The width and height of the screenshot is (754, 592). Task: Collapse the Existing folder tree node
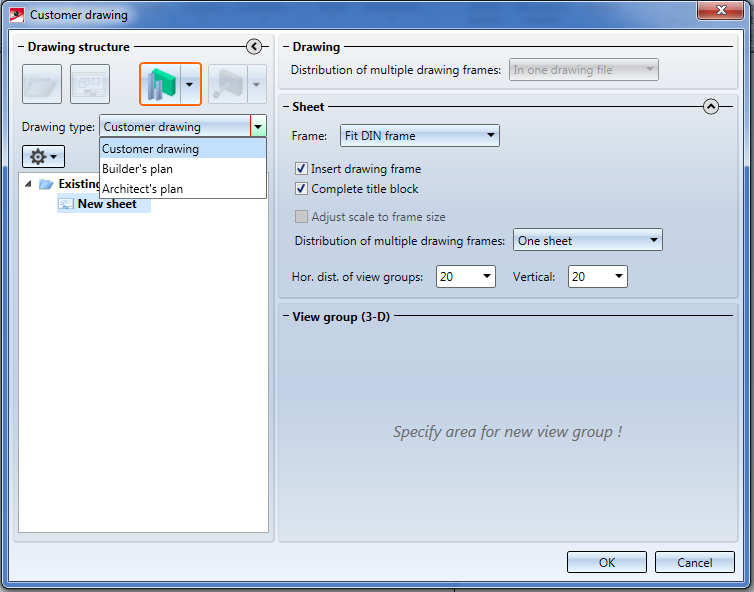click(28, 184)
